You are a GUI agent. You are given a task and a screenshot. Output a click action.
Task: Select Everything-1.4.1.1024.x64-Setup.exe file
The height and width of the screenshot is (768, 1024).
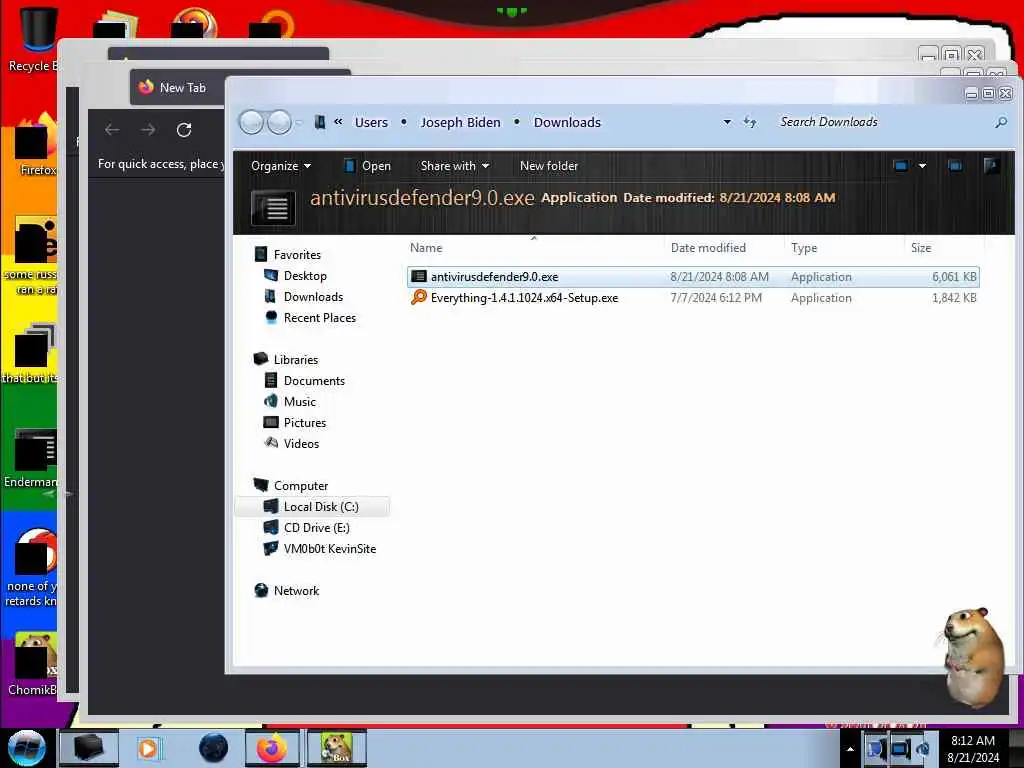coord(693,298)
